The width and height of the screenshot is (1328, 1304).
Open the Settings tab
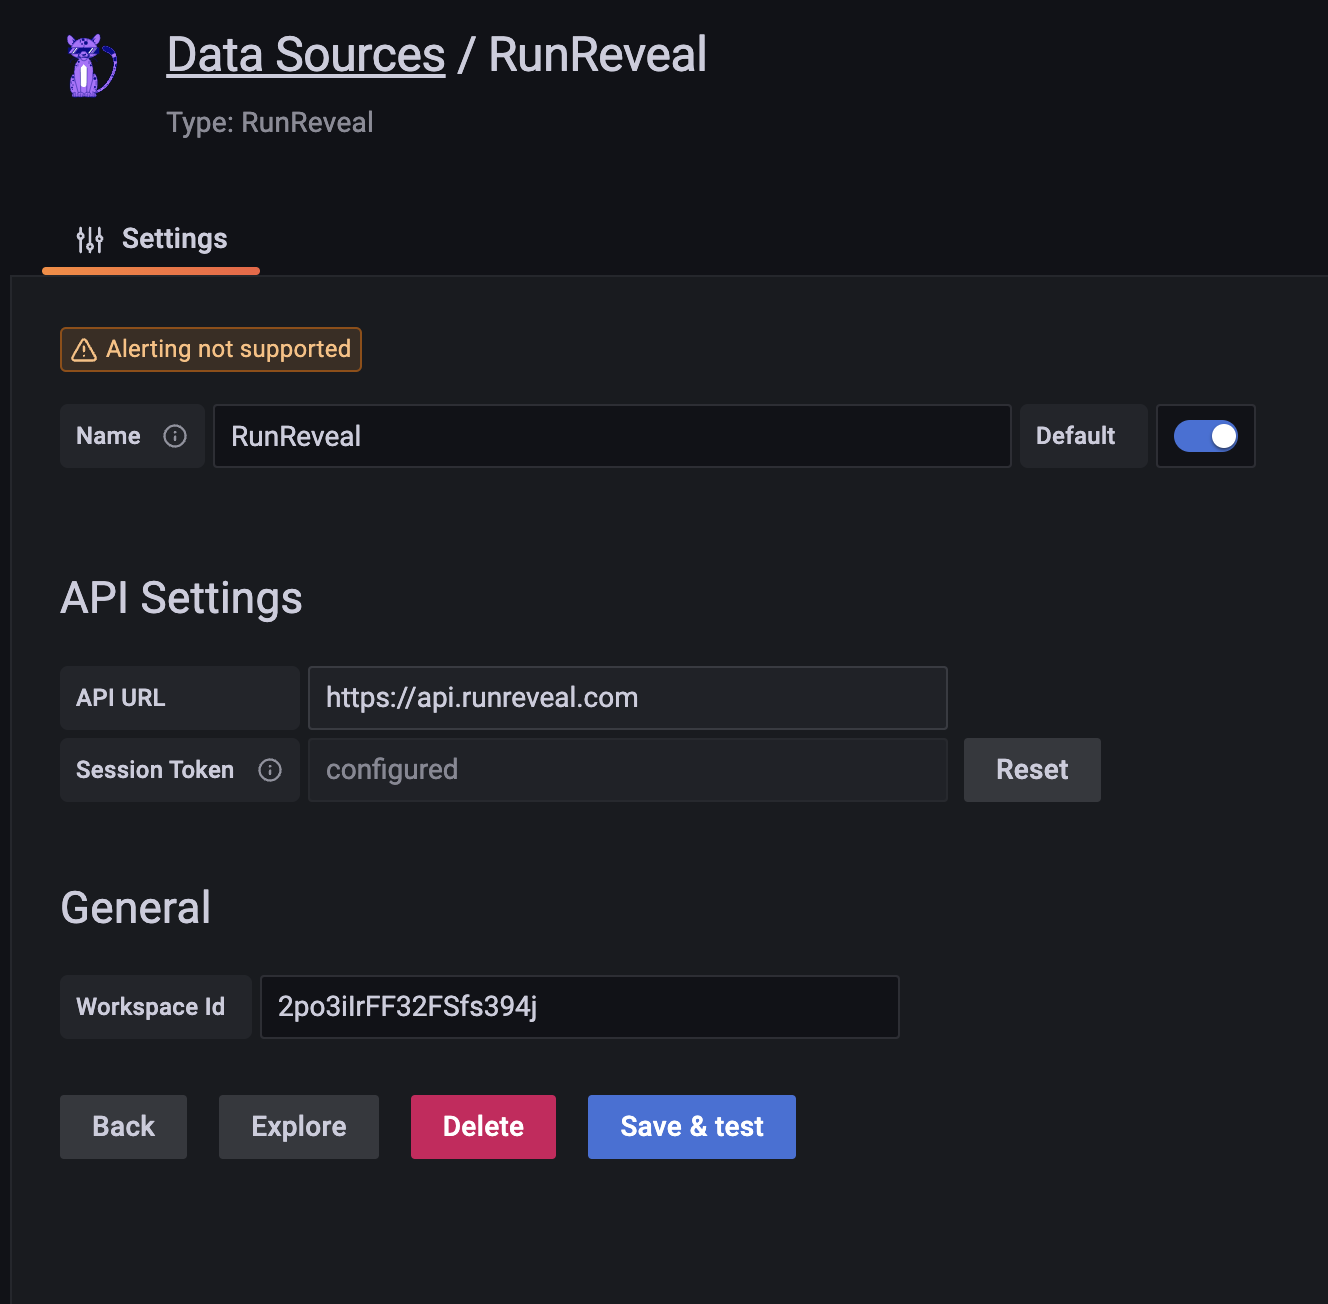click(x=151, y=239)
